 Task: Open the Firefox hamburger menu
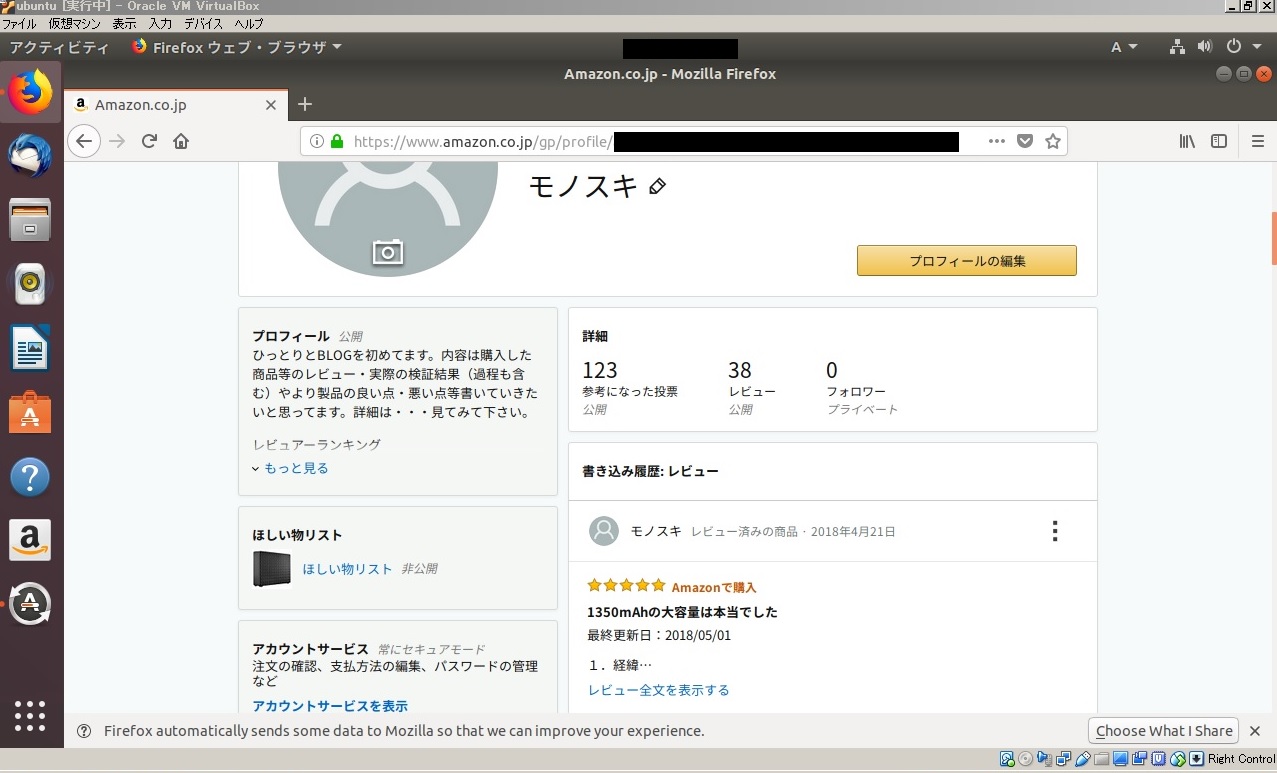(x=1258, y=141)
